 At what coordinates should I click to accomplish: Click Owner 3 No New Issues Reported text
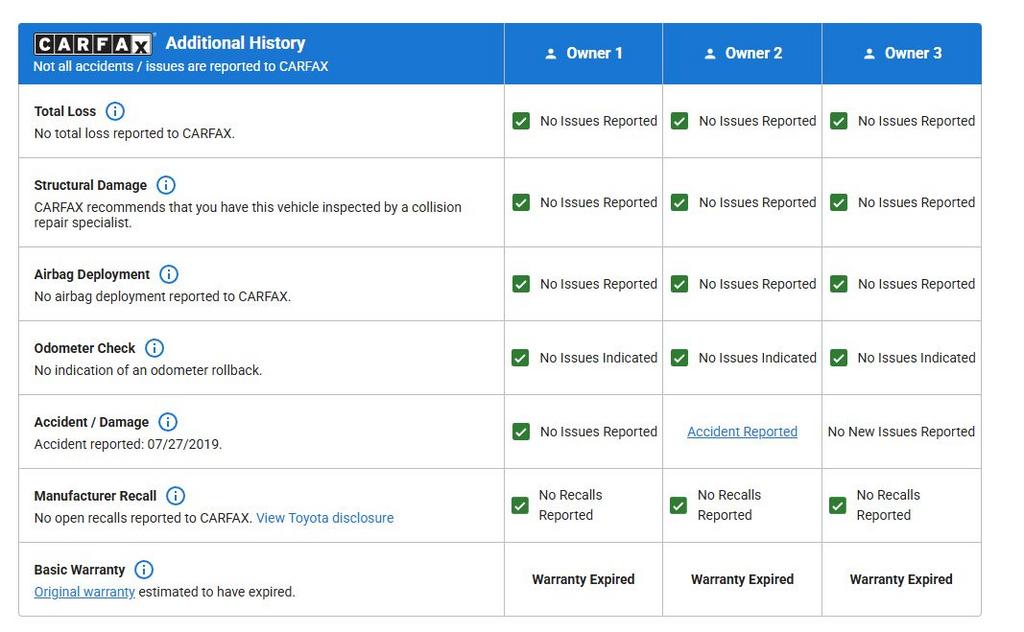901,432
